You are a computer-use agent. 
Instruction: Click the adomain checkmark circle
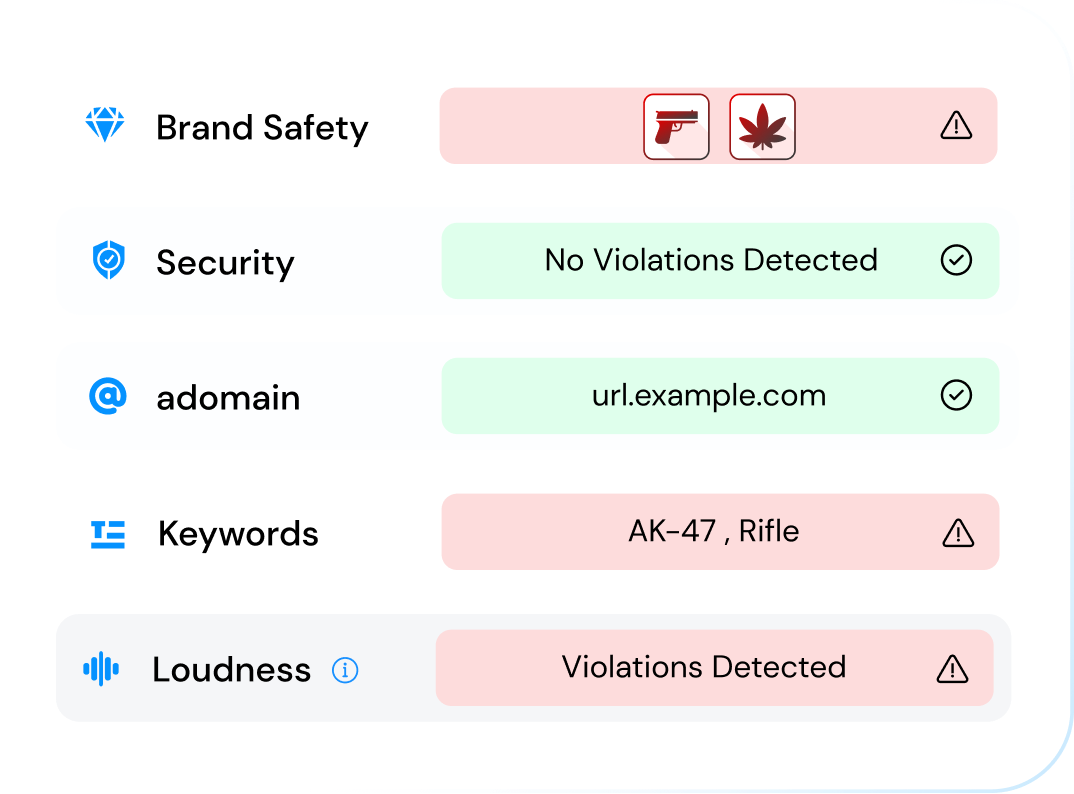[957, 396]
